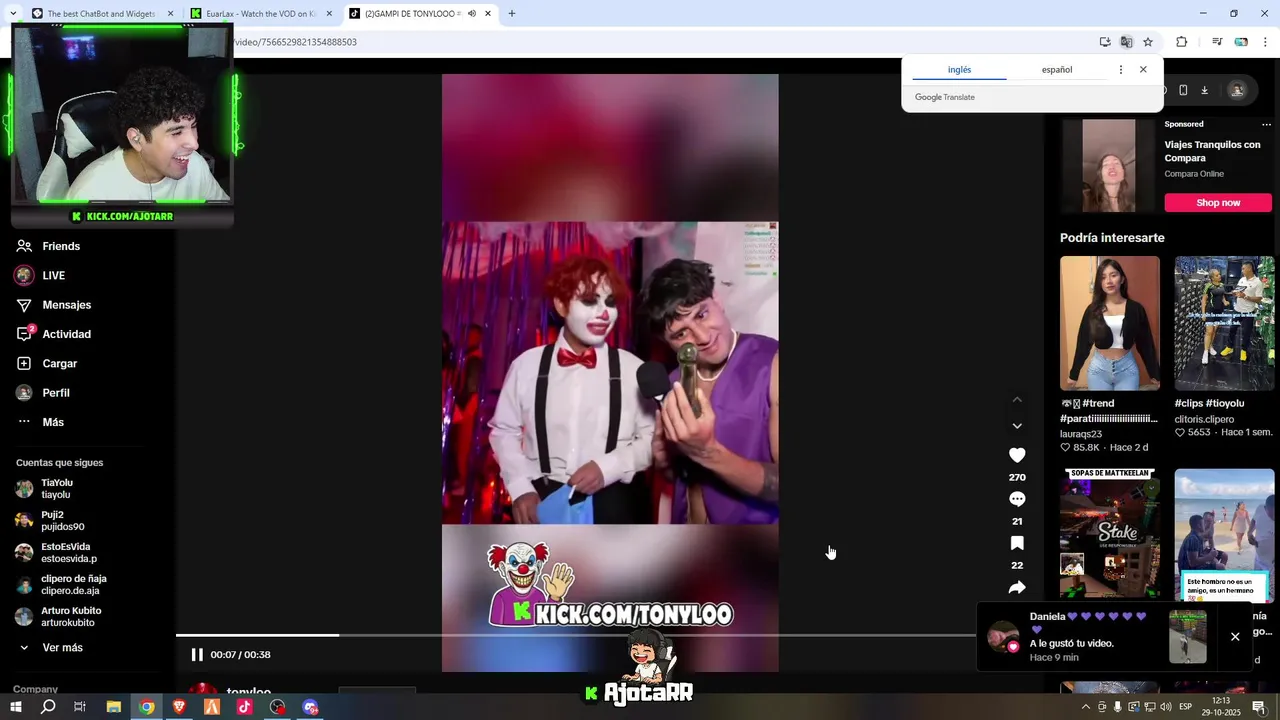Bookmark page with the star icon

pyautogui.click(x=1148, y=42)
